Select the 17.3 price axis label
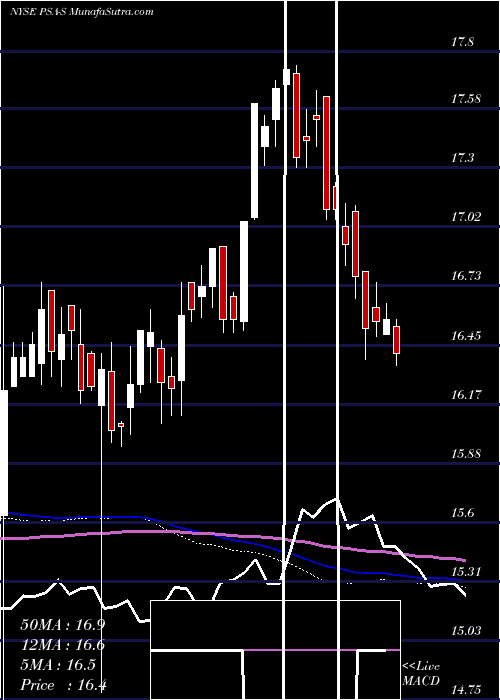This screenshot has height=700, width=500. tap(462, 158)
